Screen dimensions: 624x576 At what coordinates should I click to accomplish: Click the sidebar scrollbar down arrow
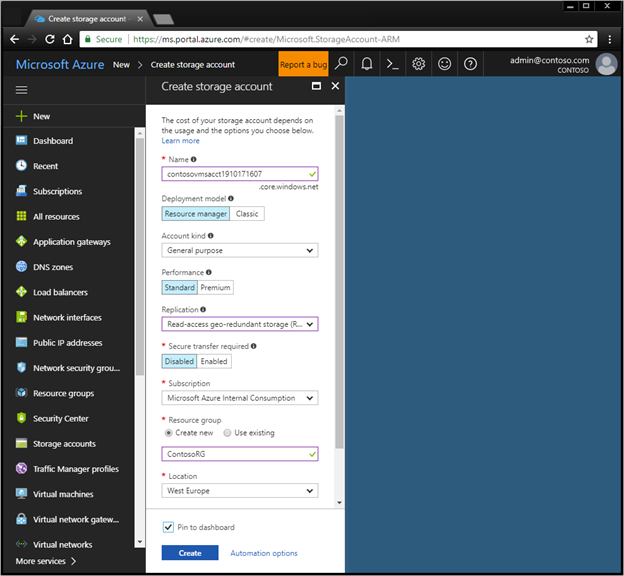pyautogui.click(x=139, y=542)
